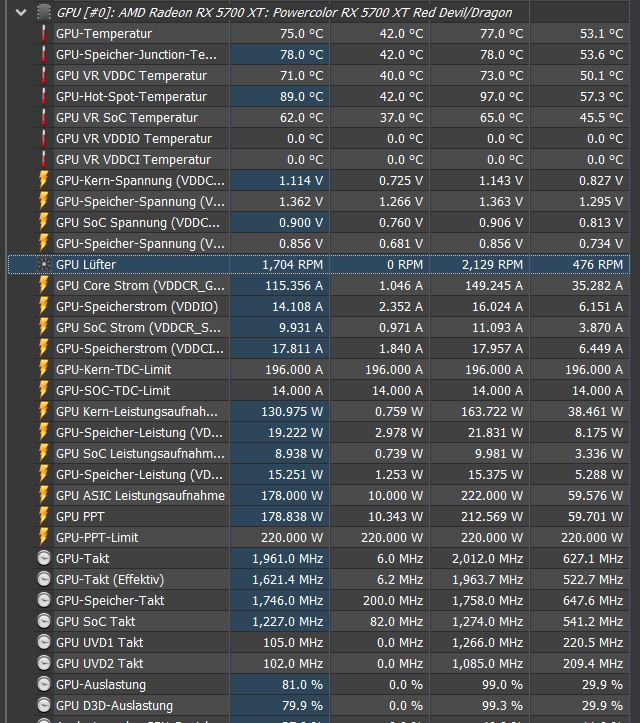This screenshot has height=723, width=640.
Task: Click lightning icon beside GPU-Speicherstrom (VDDIO)
Action: [x=43, y=307]
